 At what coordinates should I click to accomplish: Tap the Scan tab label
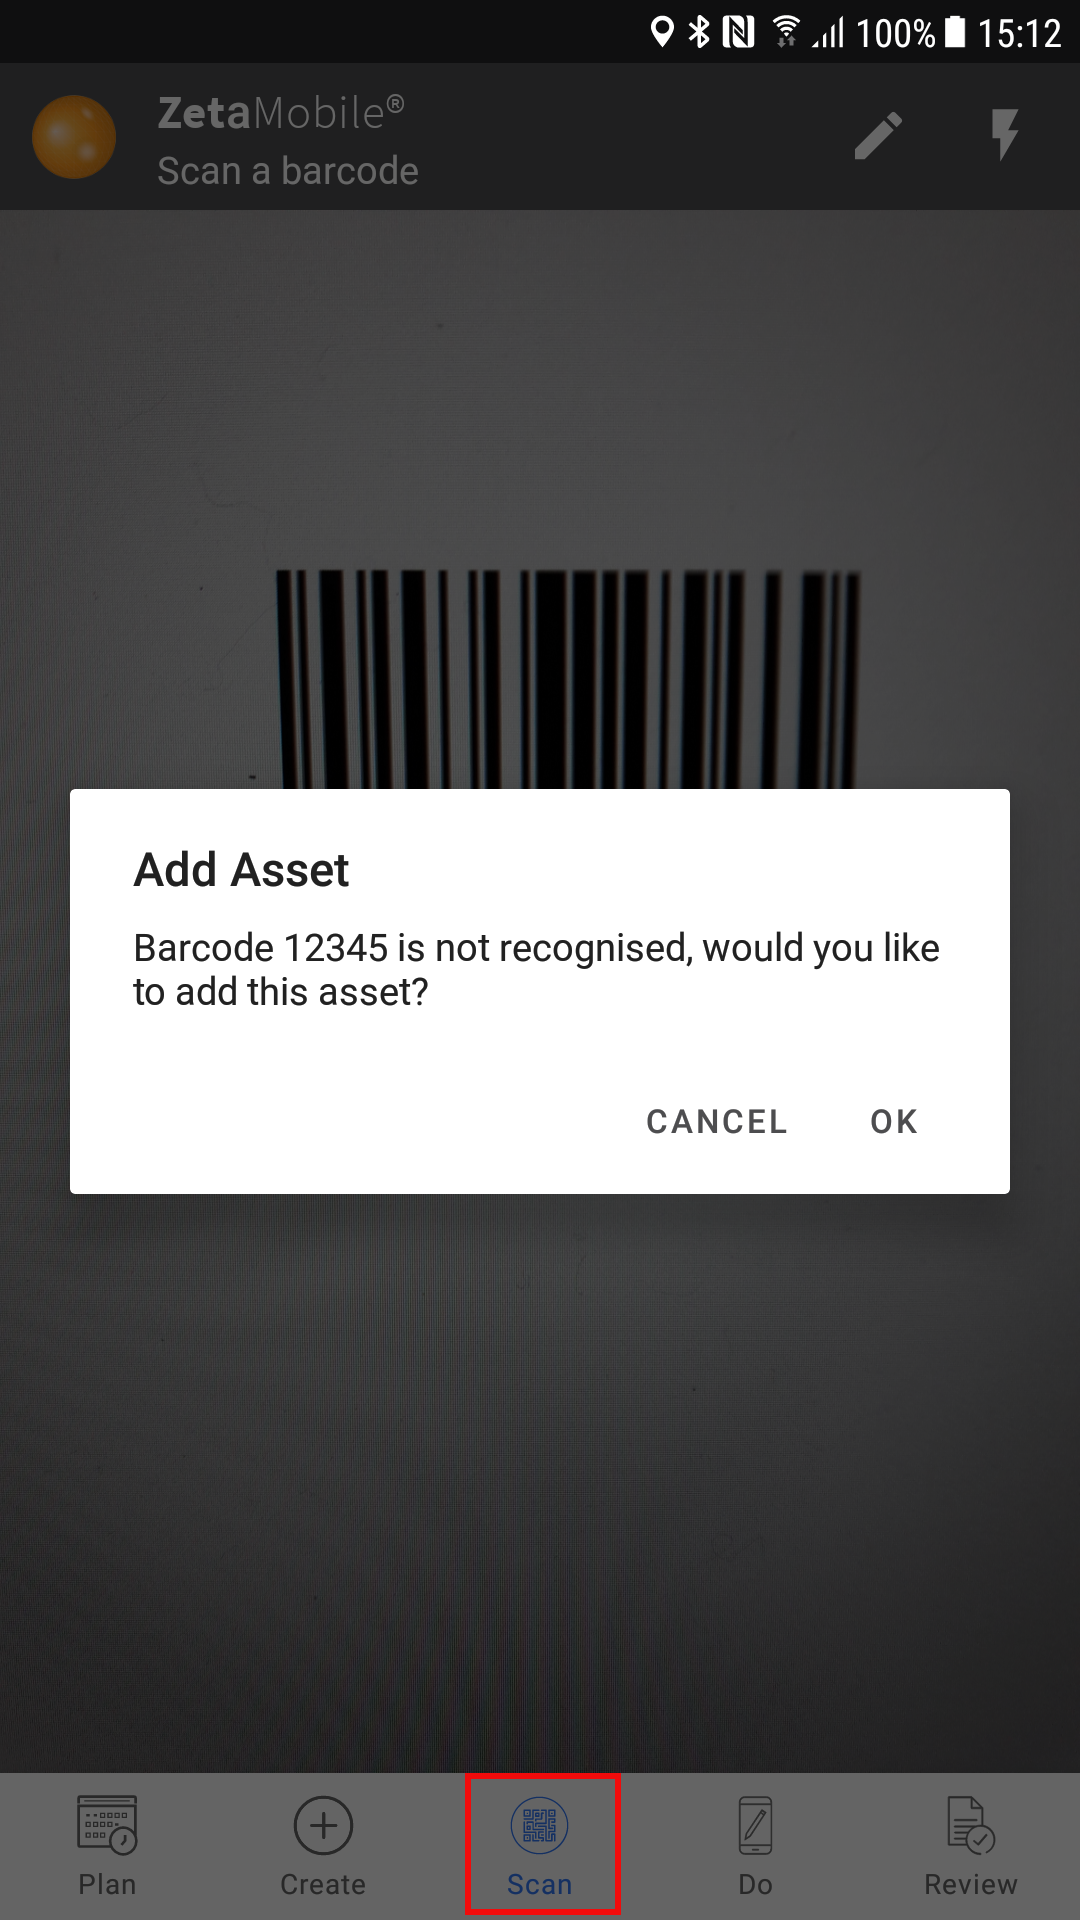click(x=540, y=1884)
